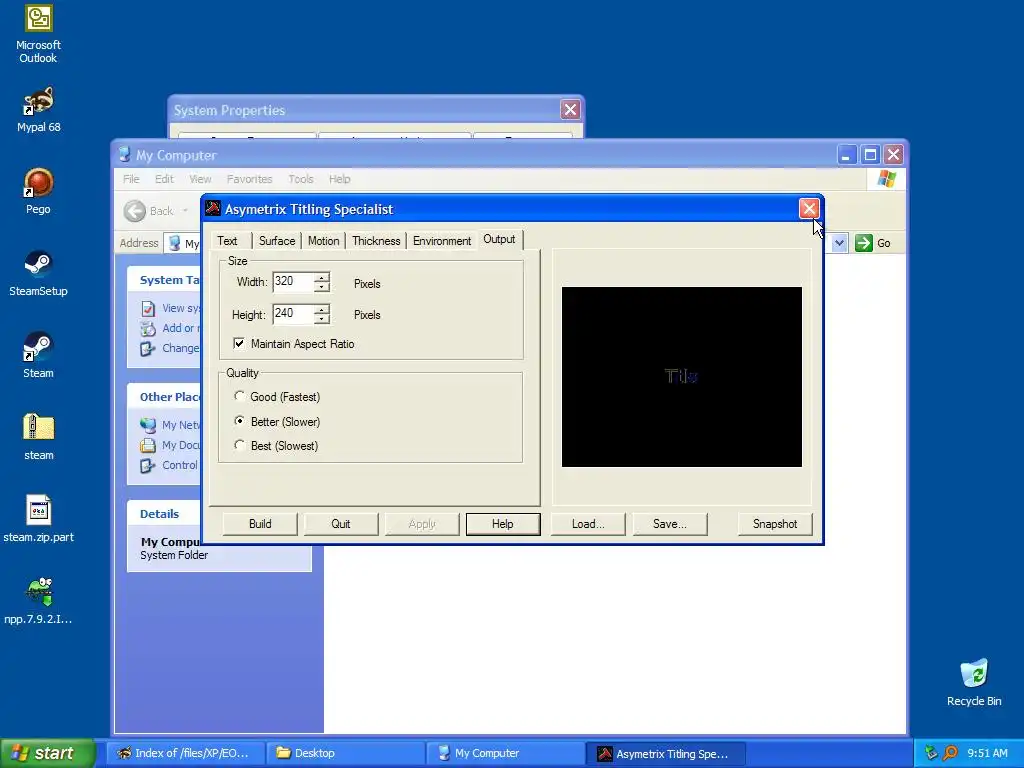Open the File menu in My Computer
Image resolution: width=1024 pixels, height=768 pixels.
coord(131,179)
